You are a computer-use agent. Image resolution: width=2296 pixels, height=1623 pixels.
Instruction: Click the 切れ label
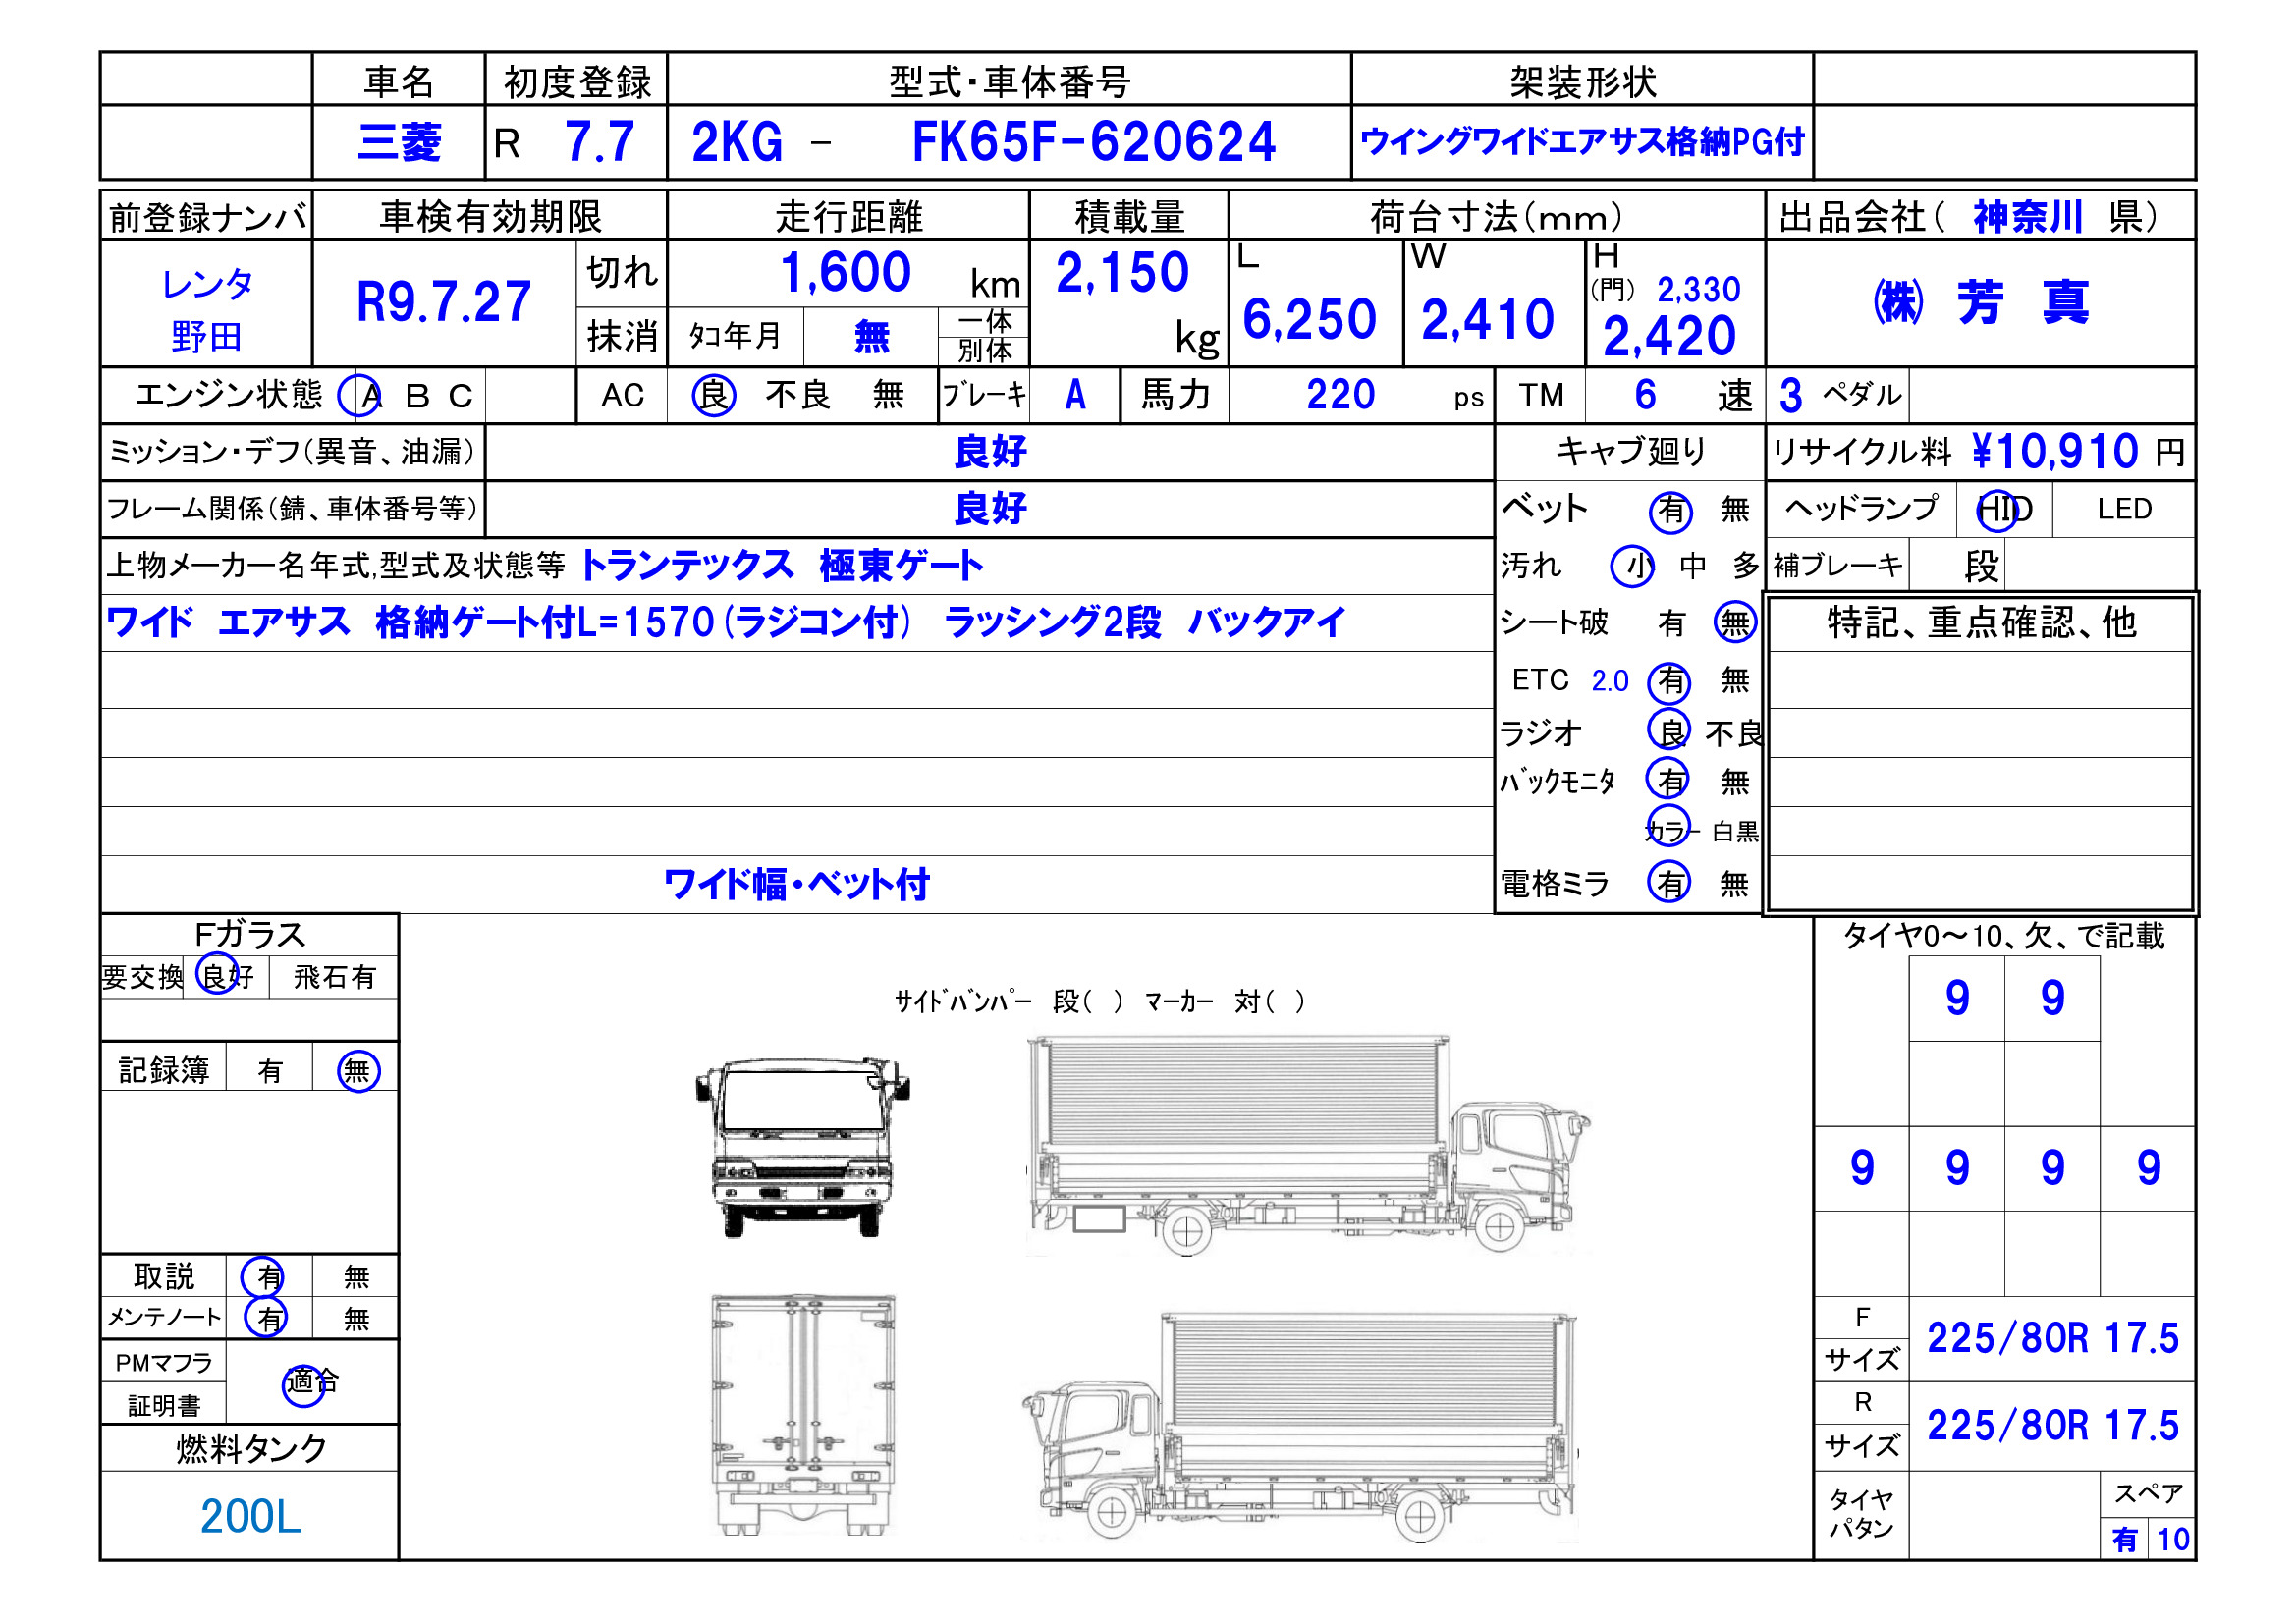coord(622,273)
